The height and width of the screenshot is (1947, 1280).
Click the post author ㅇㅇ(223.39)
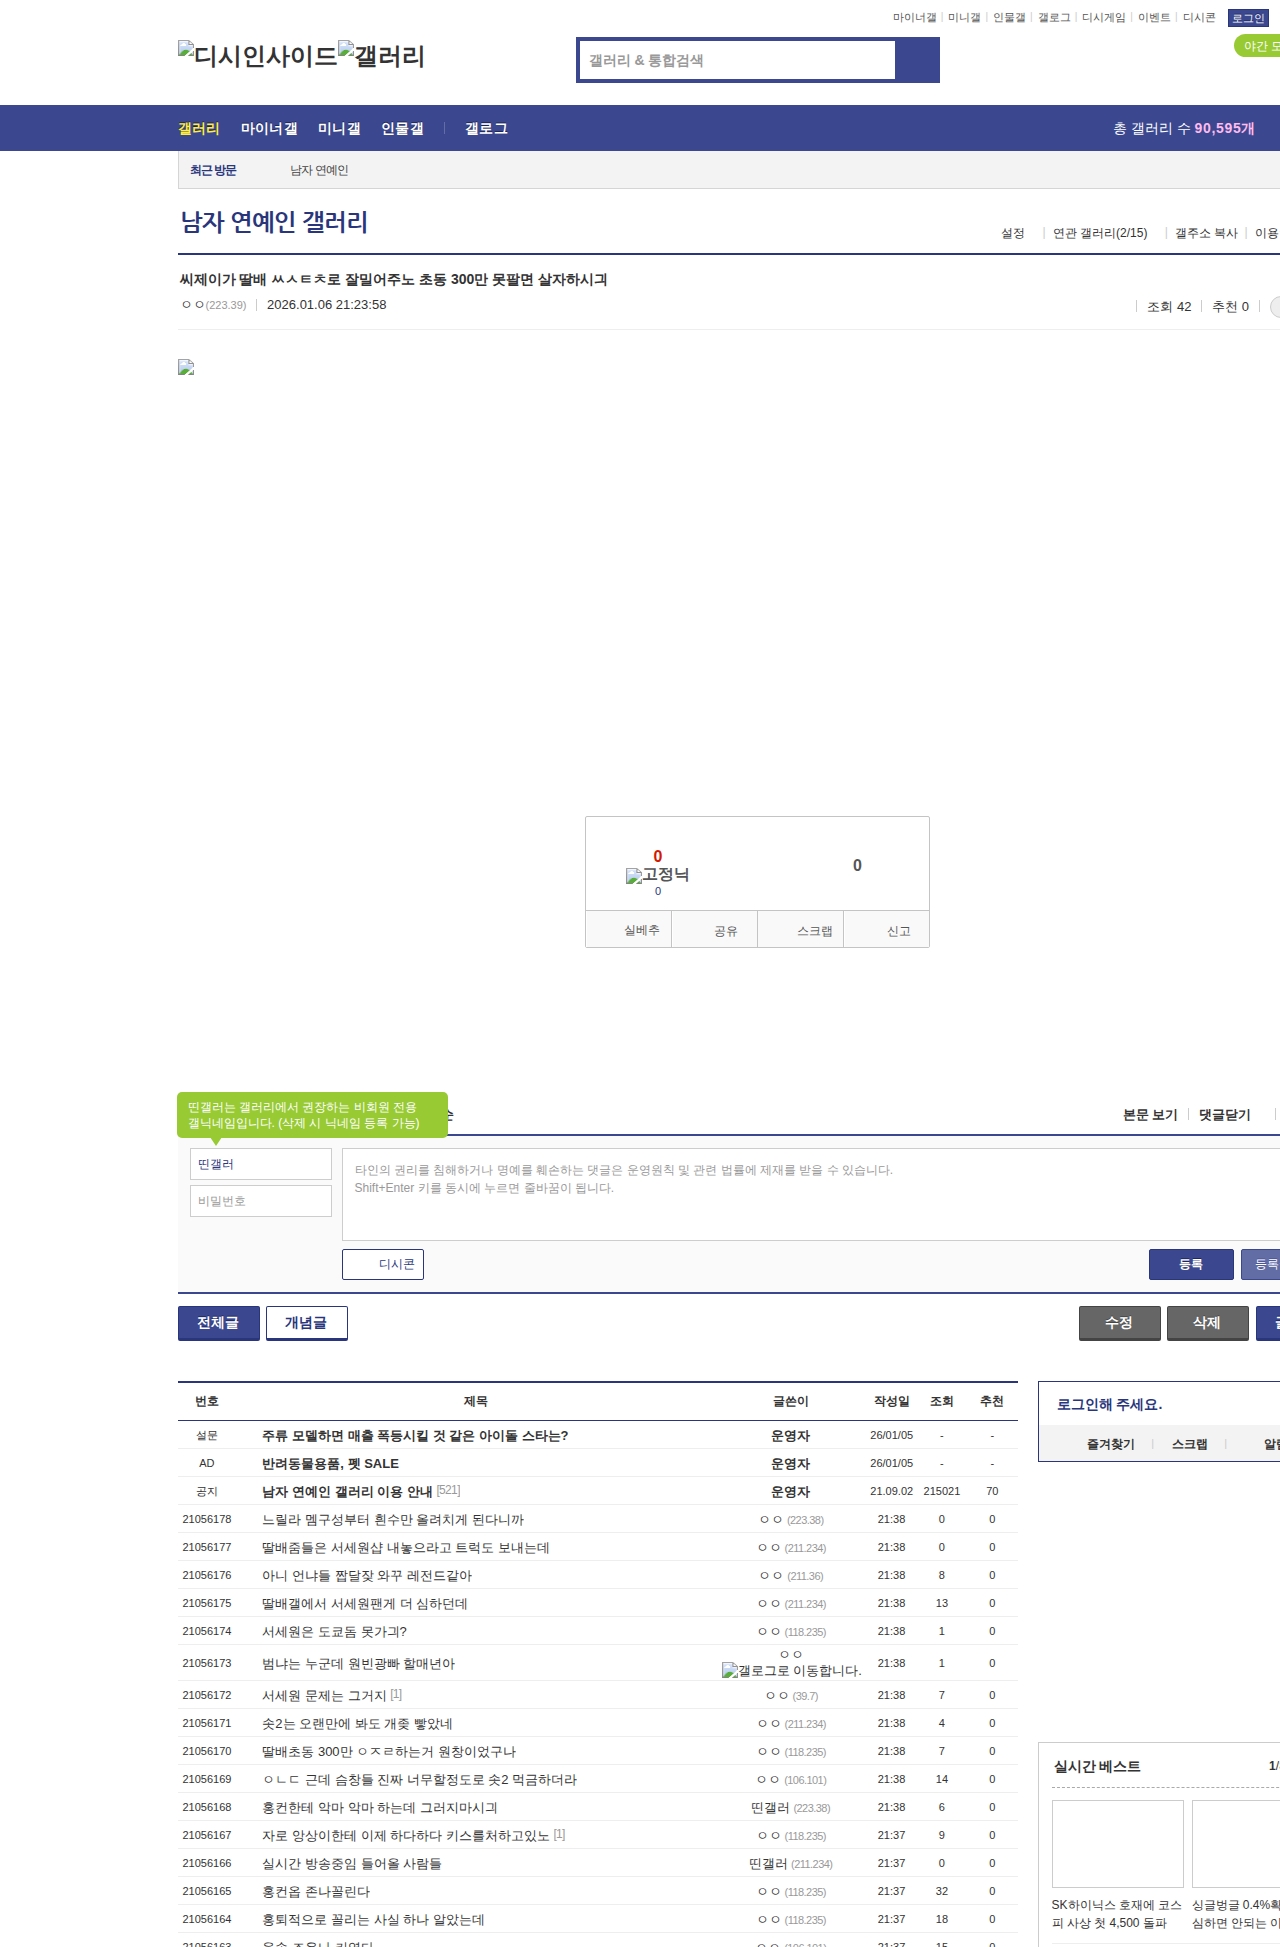[x=214, y=305]
